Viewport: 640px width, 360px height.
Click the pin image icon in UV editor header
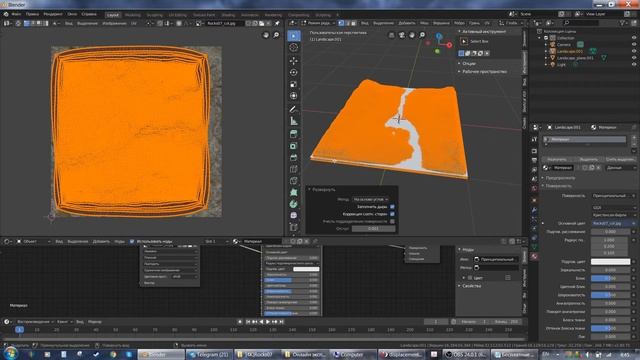[x=277, y=23]
